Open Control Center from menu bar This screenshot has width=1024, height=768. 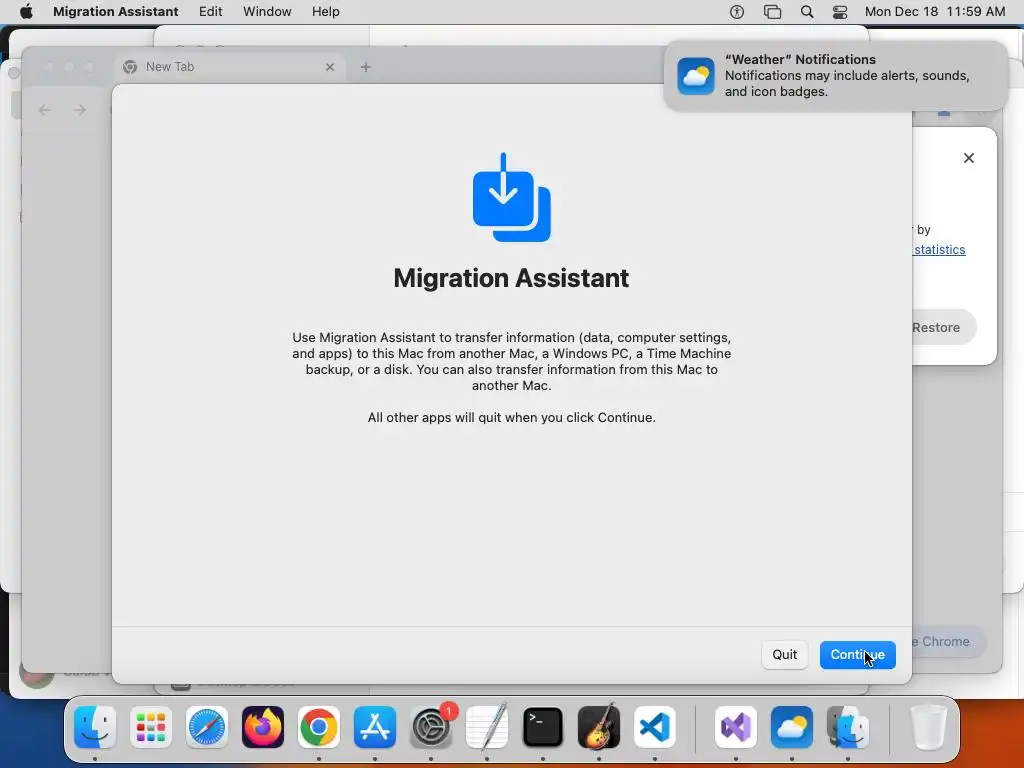click(x=840, y=11)
